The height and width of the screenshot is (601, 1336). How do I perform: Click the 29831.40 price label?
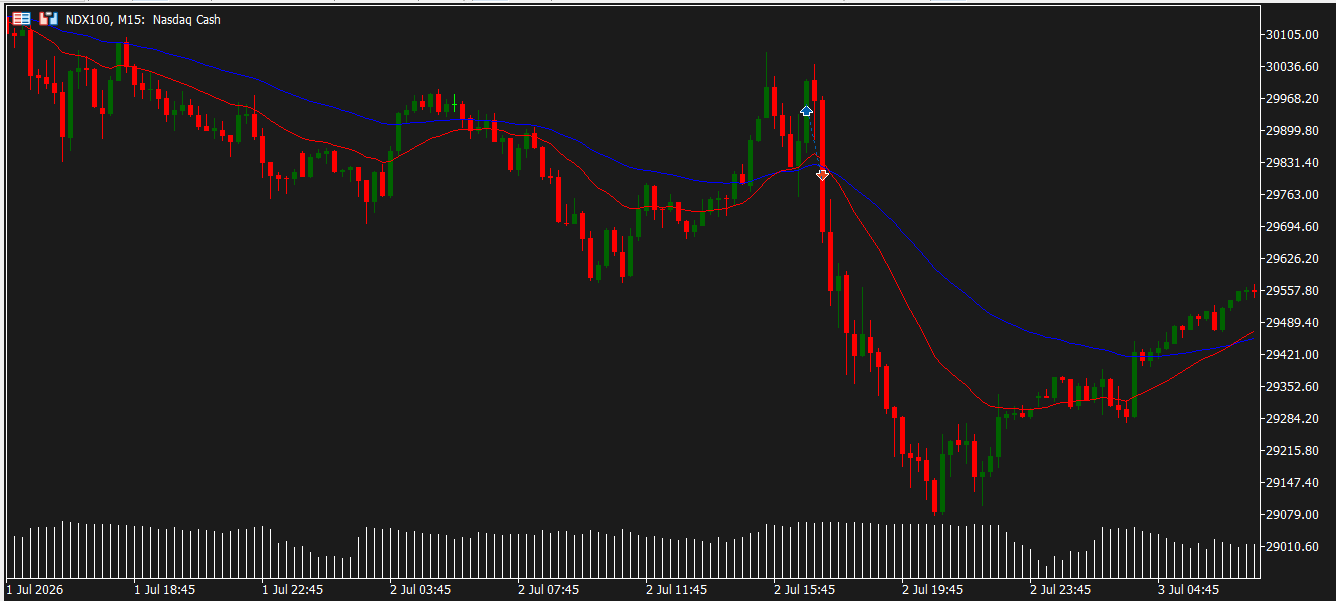[x=1293, y=163]
